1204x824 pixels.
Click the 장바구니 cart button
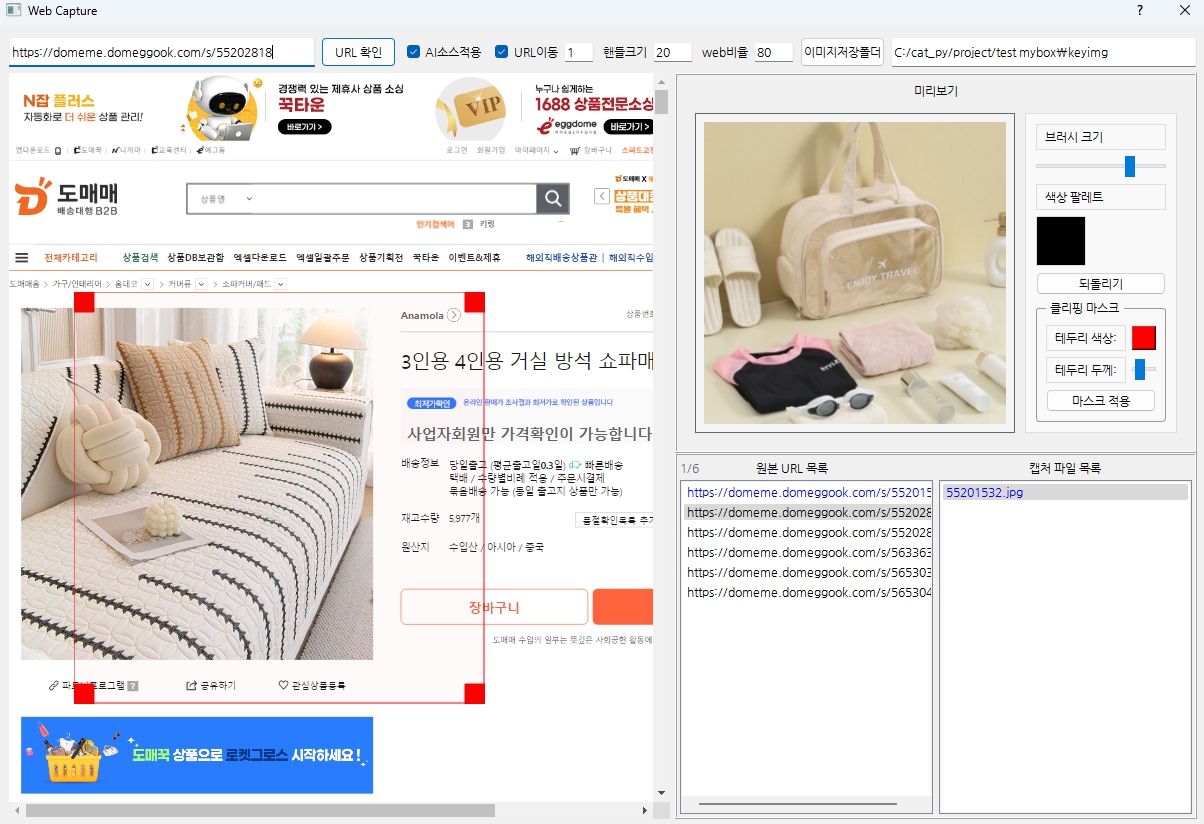pos(494,606)
